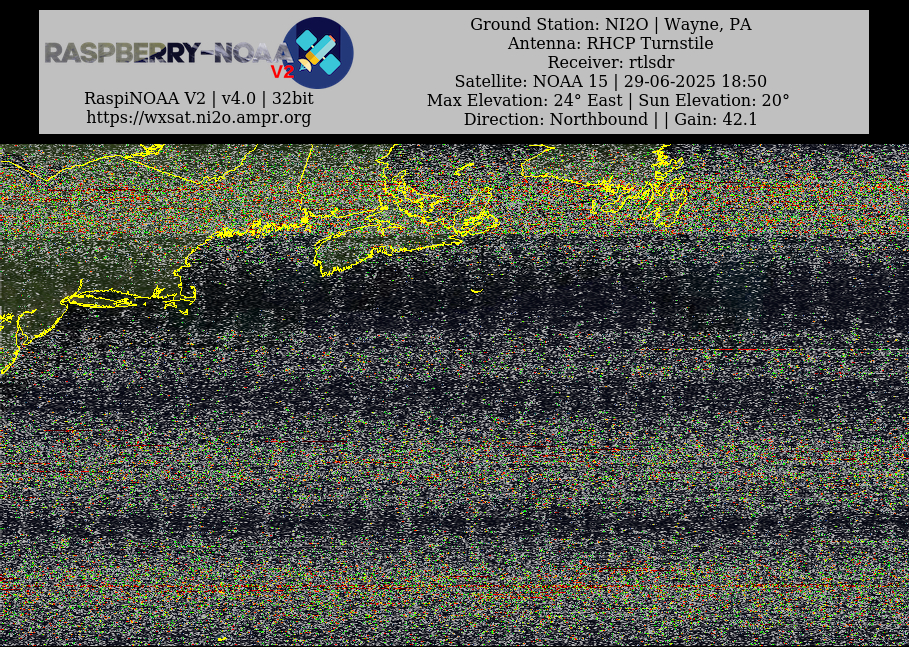Viewport: 909px width, 647px height.
Task: Click 'RaspiNOAA V2 | v4.0 | 32bit' text
Action: pos(199,99)
